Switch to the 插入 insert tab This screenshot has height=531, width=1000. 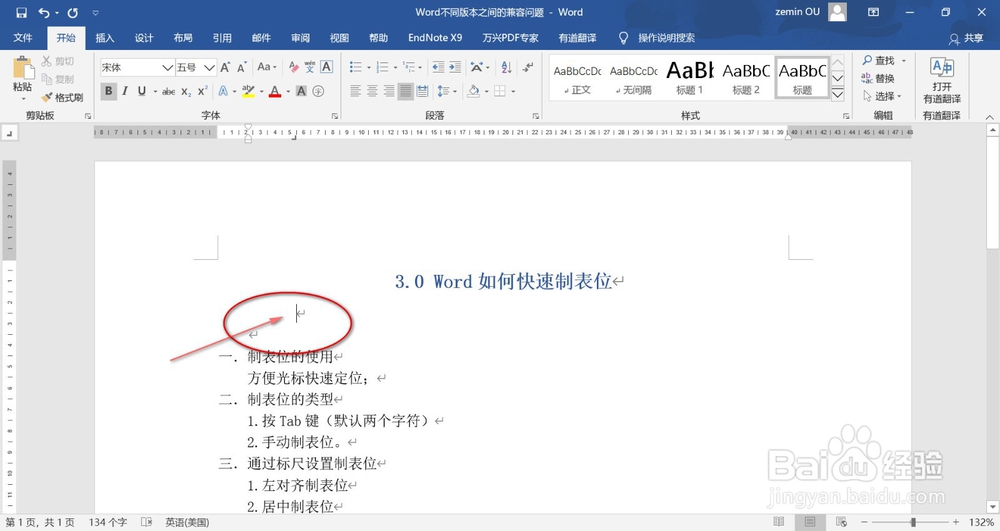click(105, 38)
